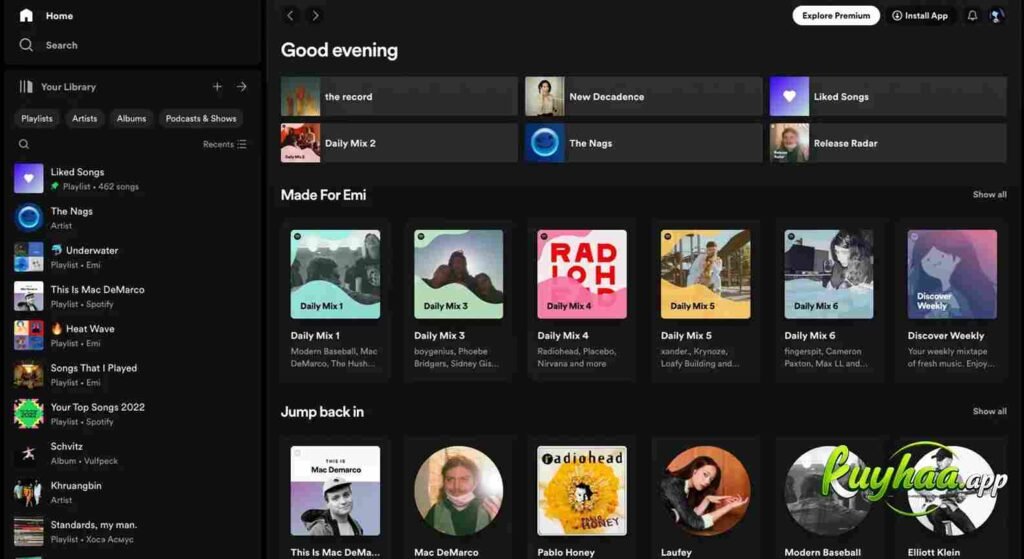Viewport: 1024px width, 559px height.
Task: Show all Jump back in items
Action: tap(989, 411)
